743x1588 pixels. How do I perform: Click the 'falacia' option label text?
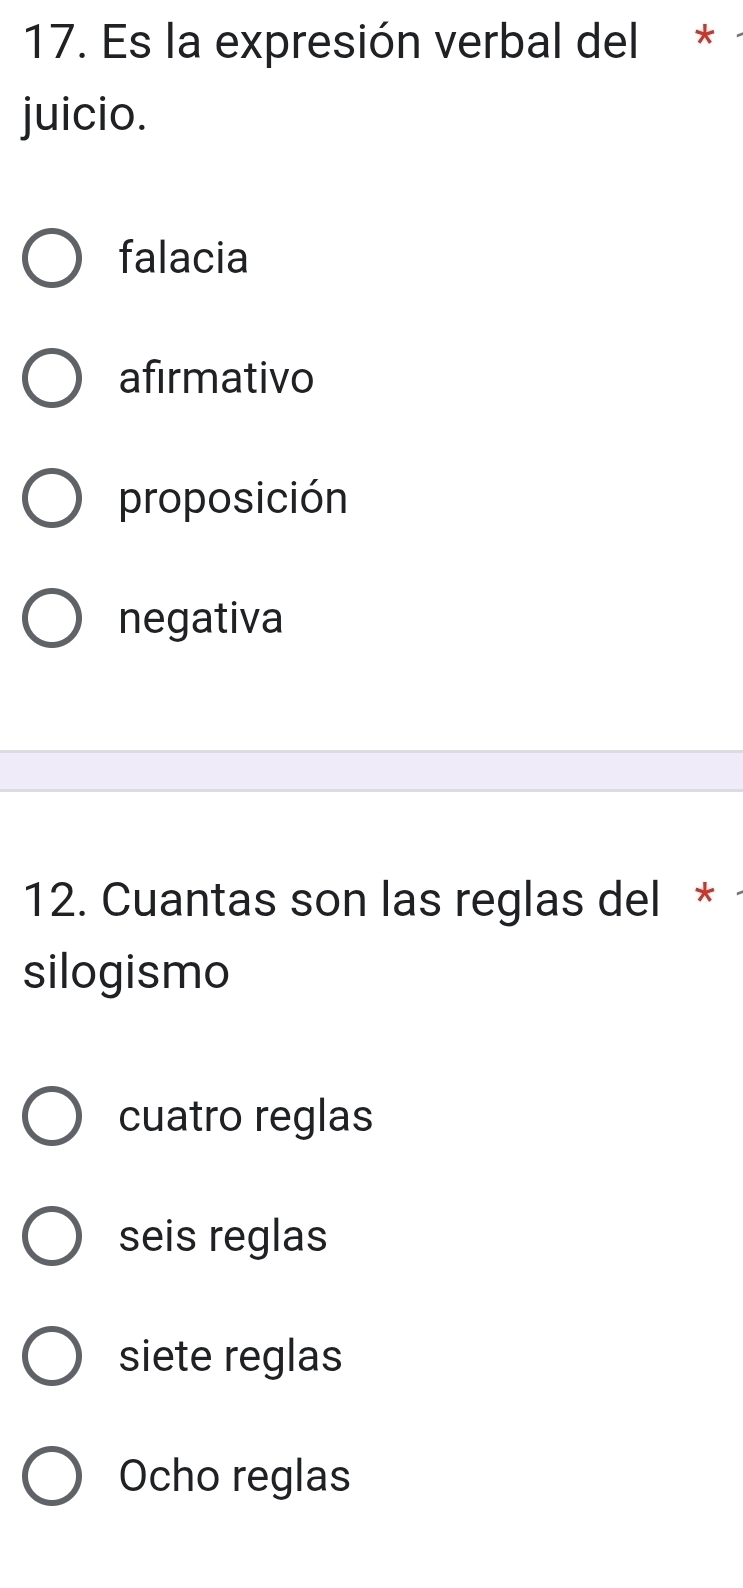183,259
